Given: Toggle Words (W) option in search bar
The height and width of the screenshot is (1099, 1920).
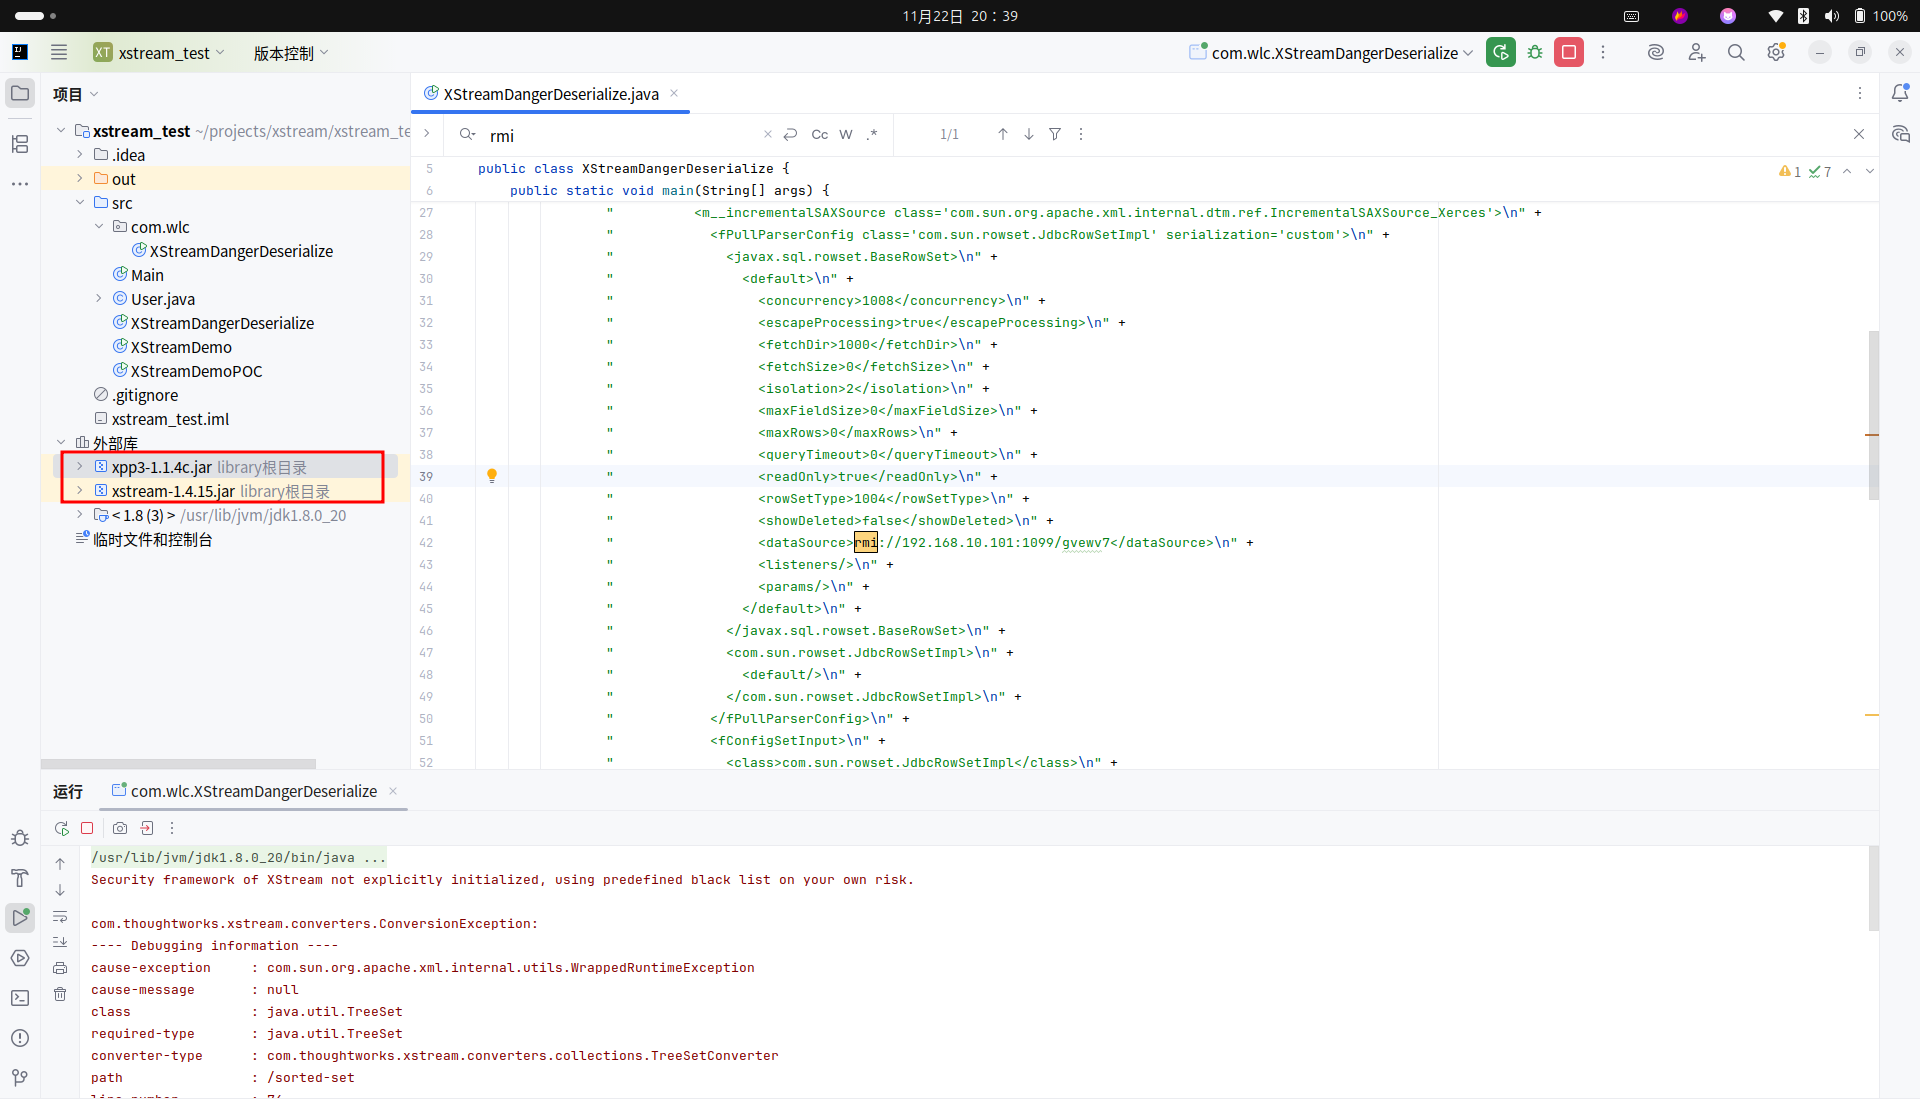Looking at the screenshot, I should click(846, 135).
